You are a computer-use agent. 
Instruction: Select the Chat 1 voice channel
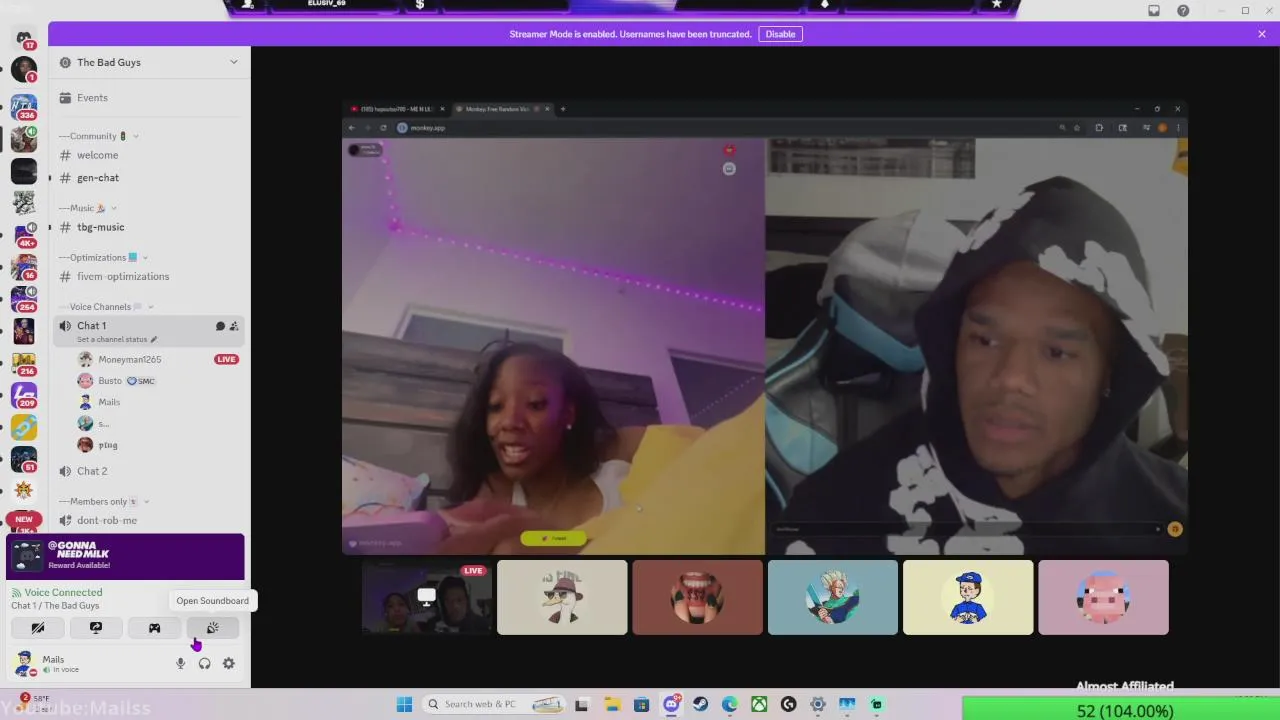pos(150,331)
